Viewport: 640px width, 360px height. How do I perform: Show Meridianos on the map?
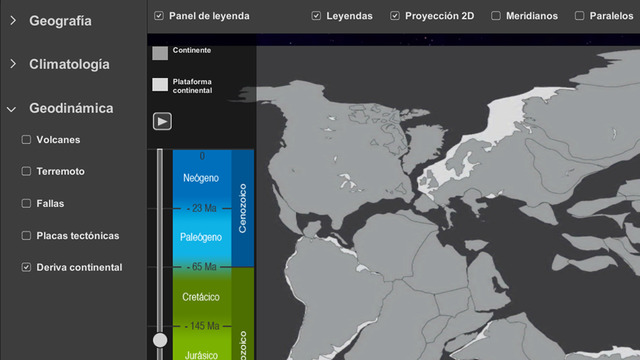click(x=496, y=16)
